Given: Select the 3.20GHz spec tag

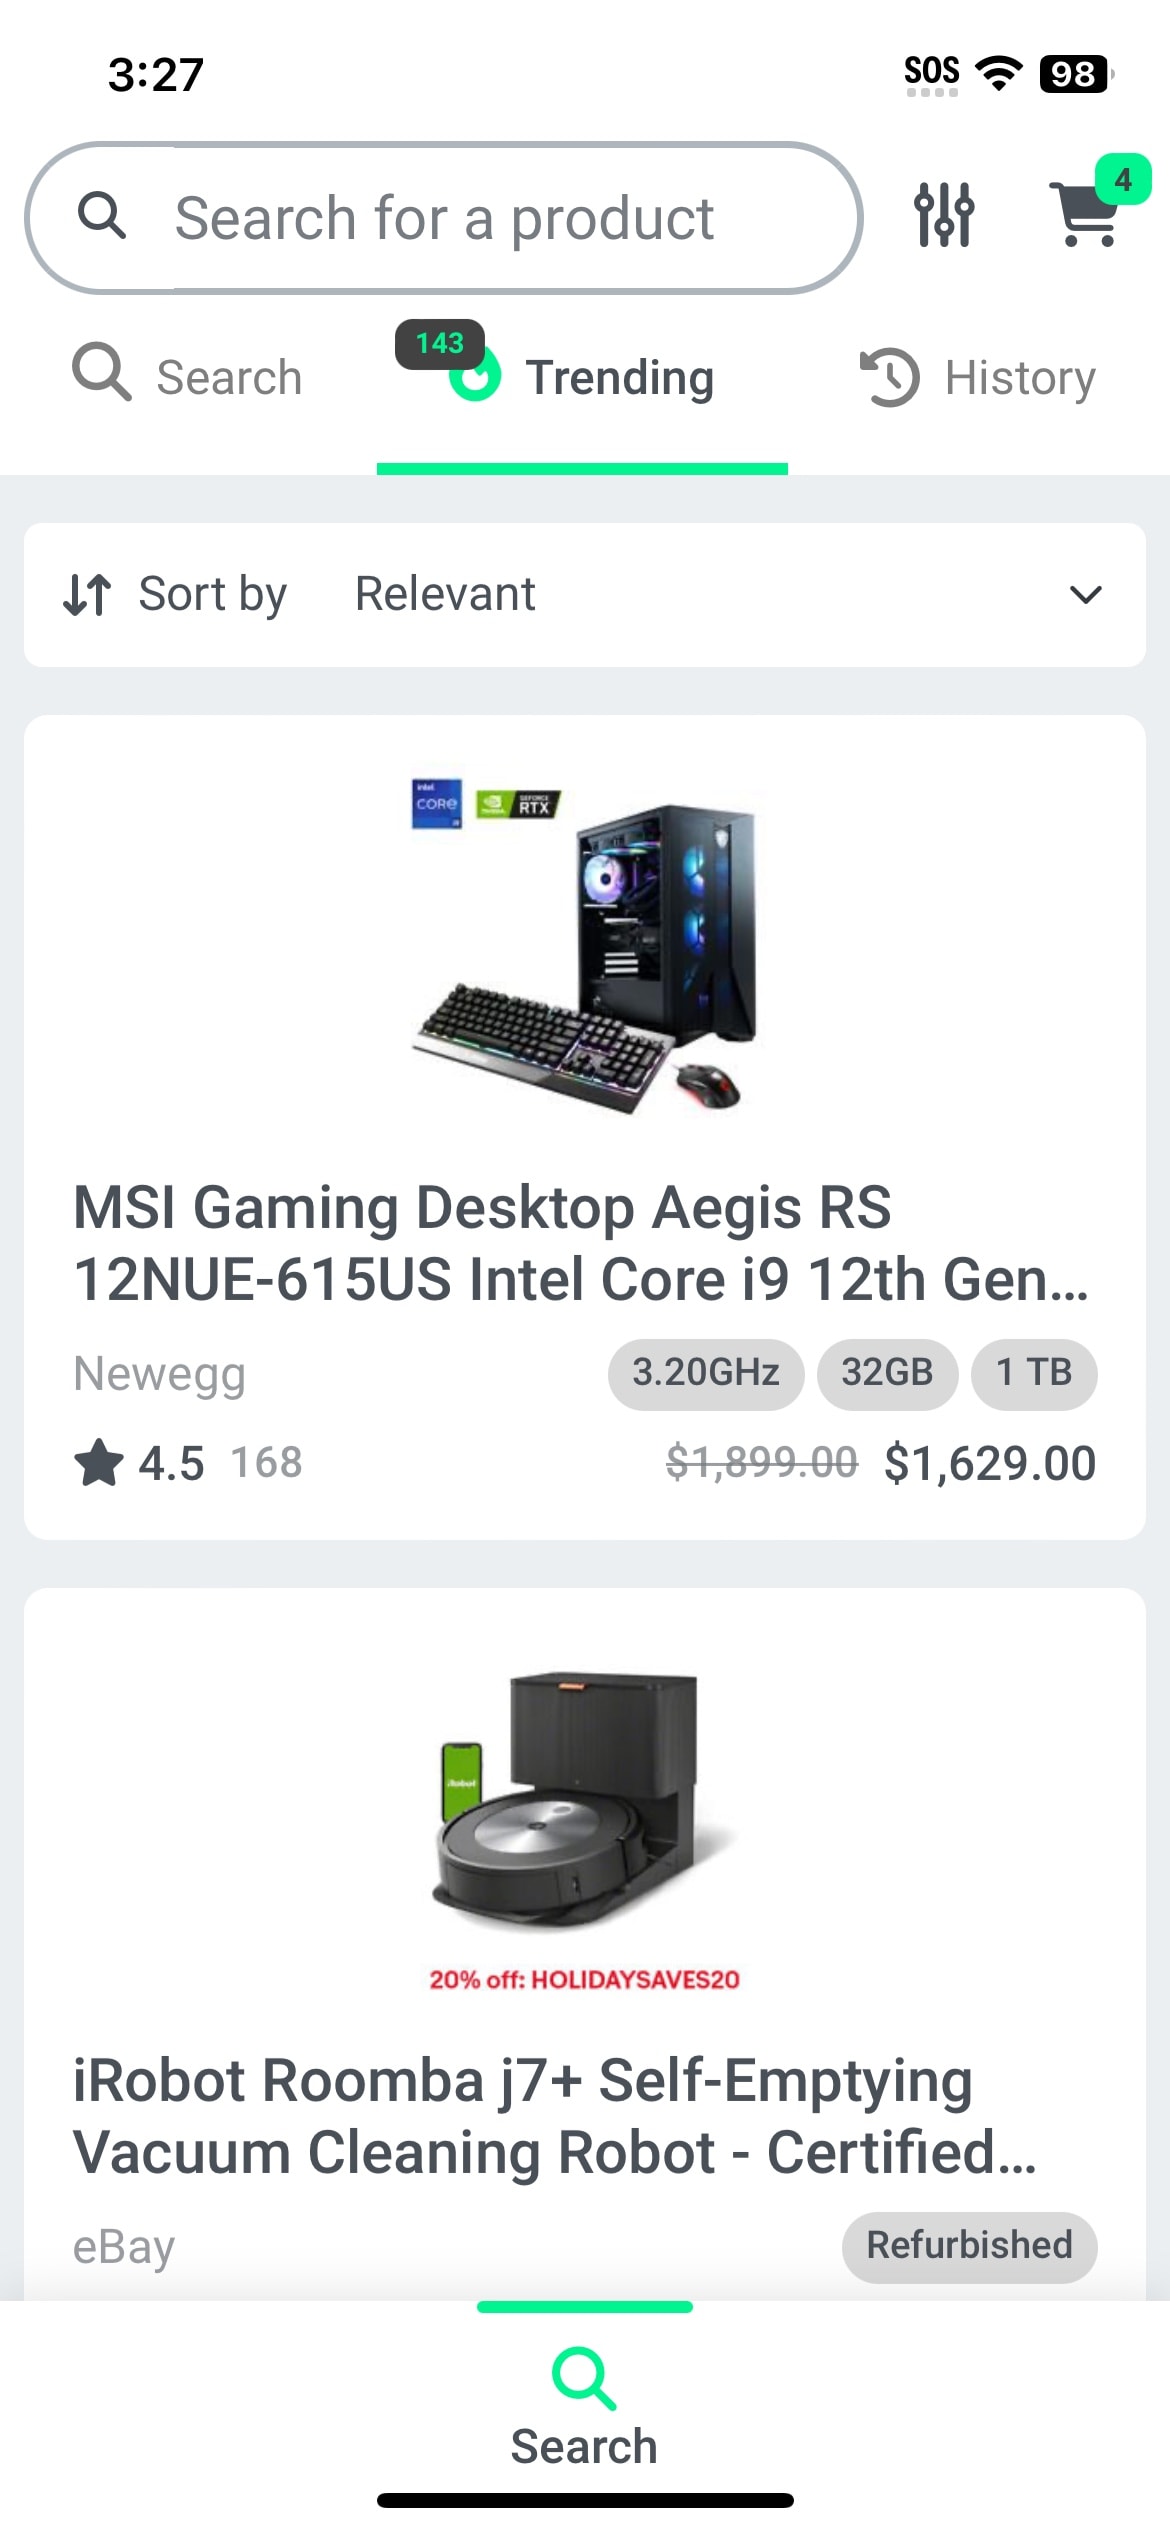Looking at the screenshot, I should (x=706, y=1373).
